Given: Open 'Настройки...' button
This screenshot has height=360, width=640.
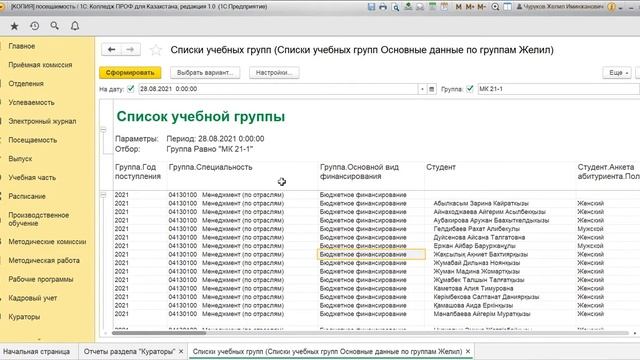Looking at the screenshot, I should pos(274,73).
